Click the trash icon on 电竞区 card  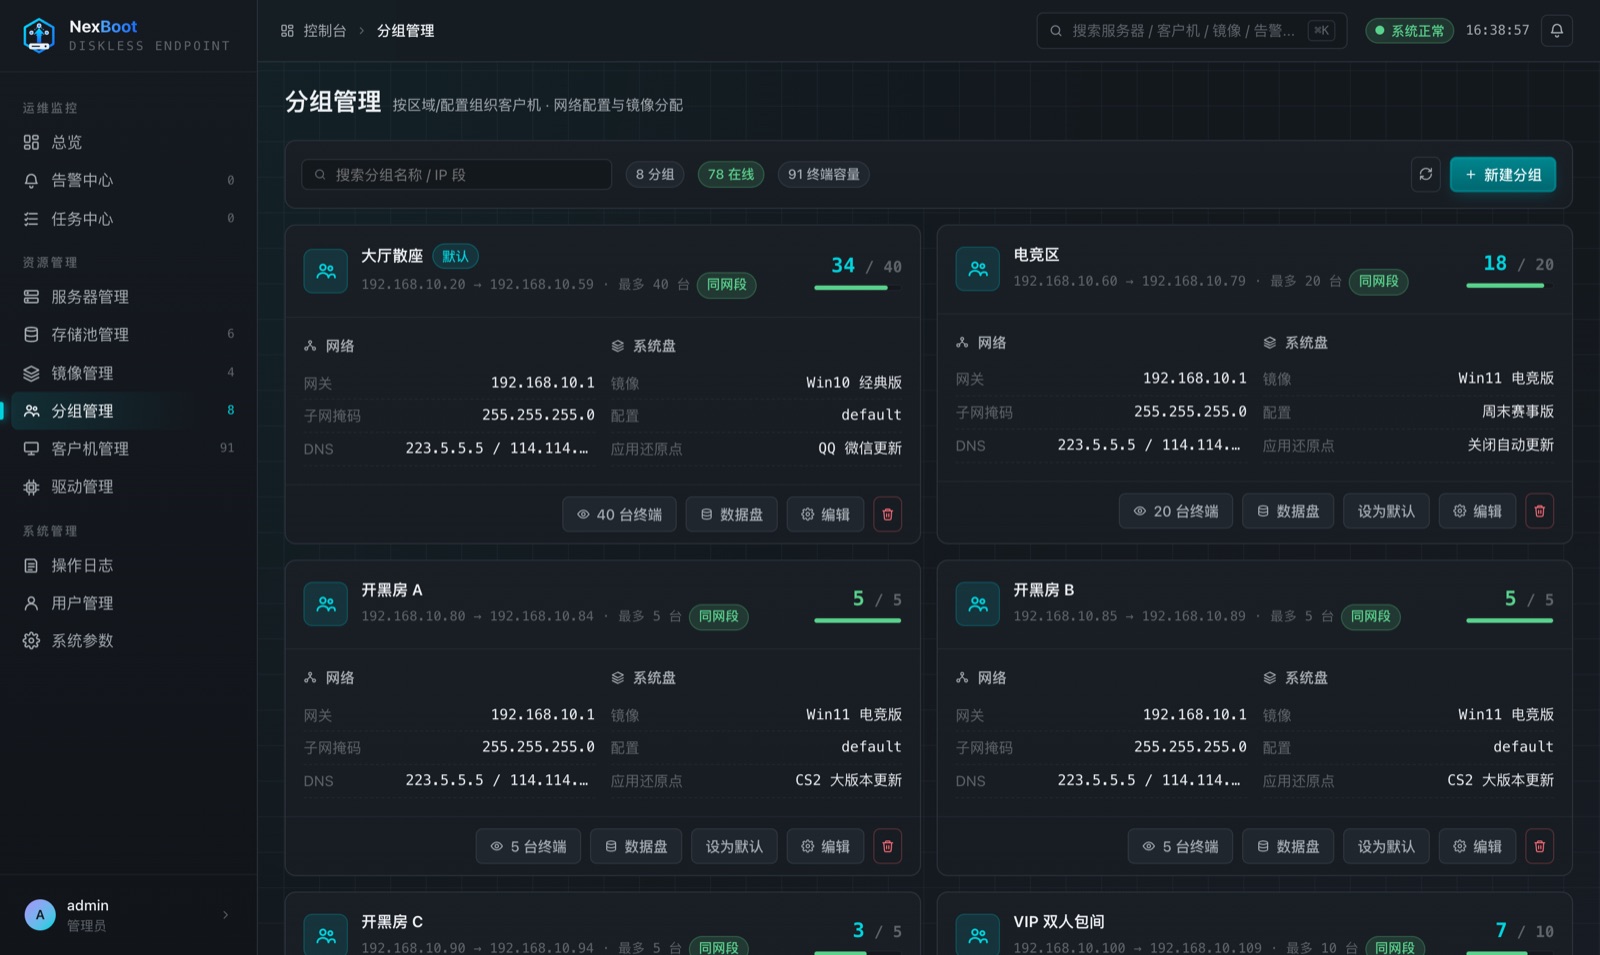pos(1539,511)
